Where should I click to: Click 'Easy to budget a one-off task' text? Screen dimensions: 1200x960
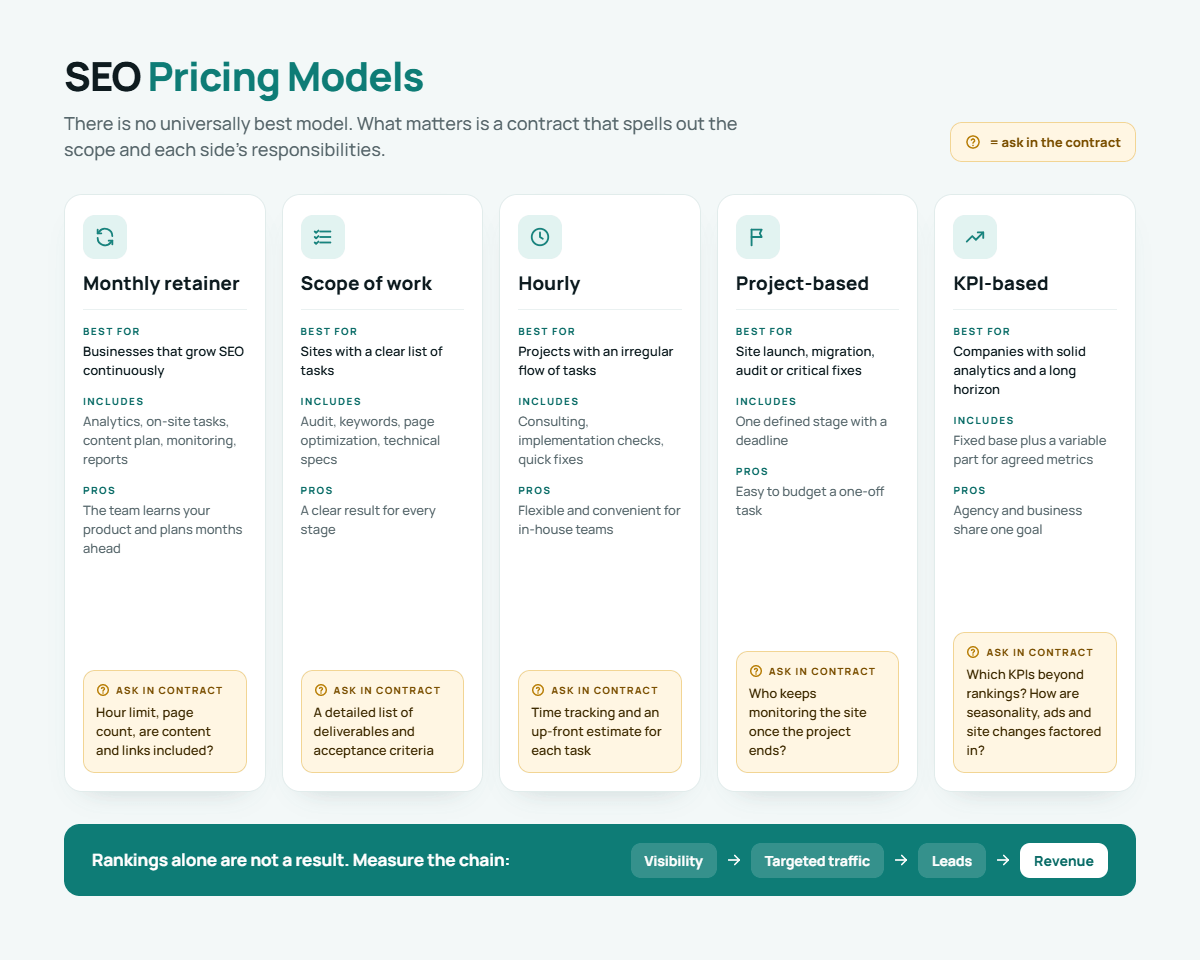coord(810,501)
